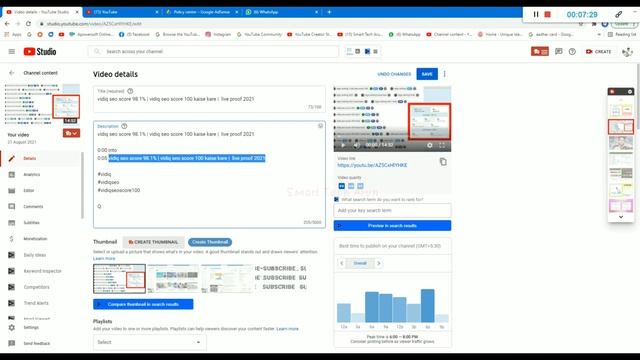The image size is (640, 360).
Task: Click CREATE THUMBNAIL button
Action: [x=153, y=242]
